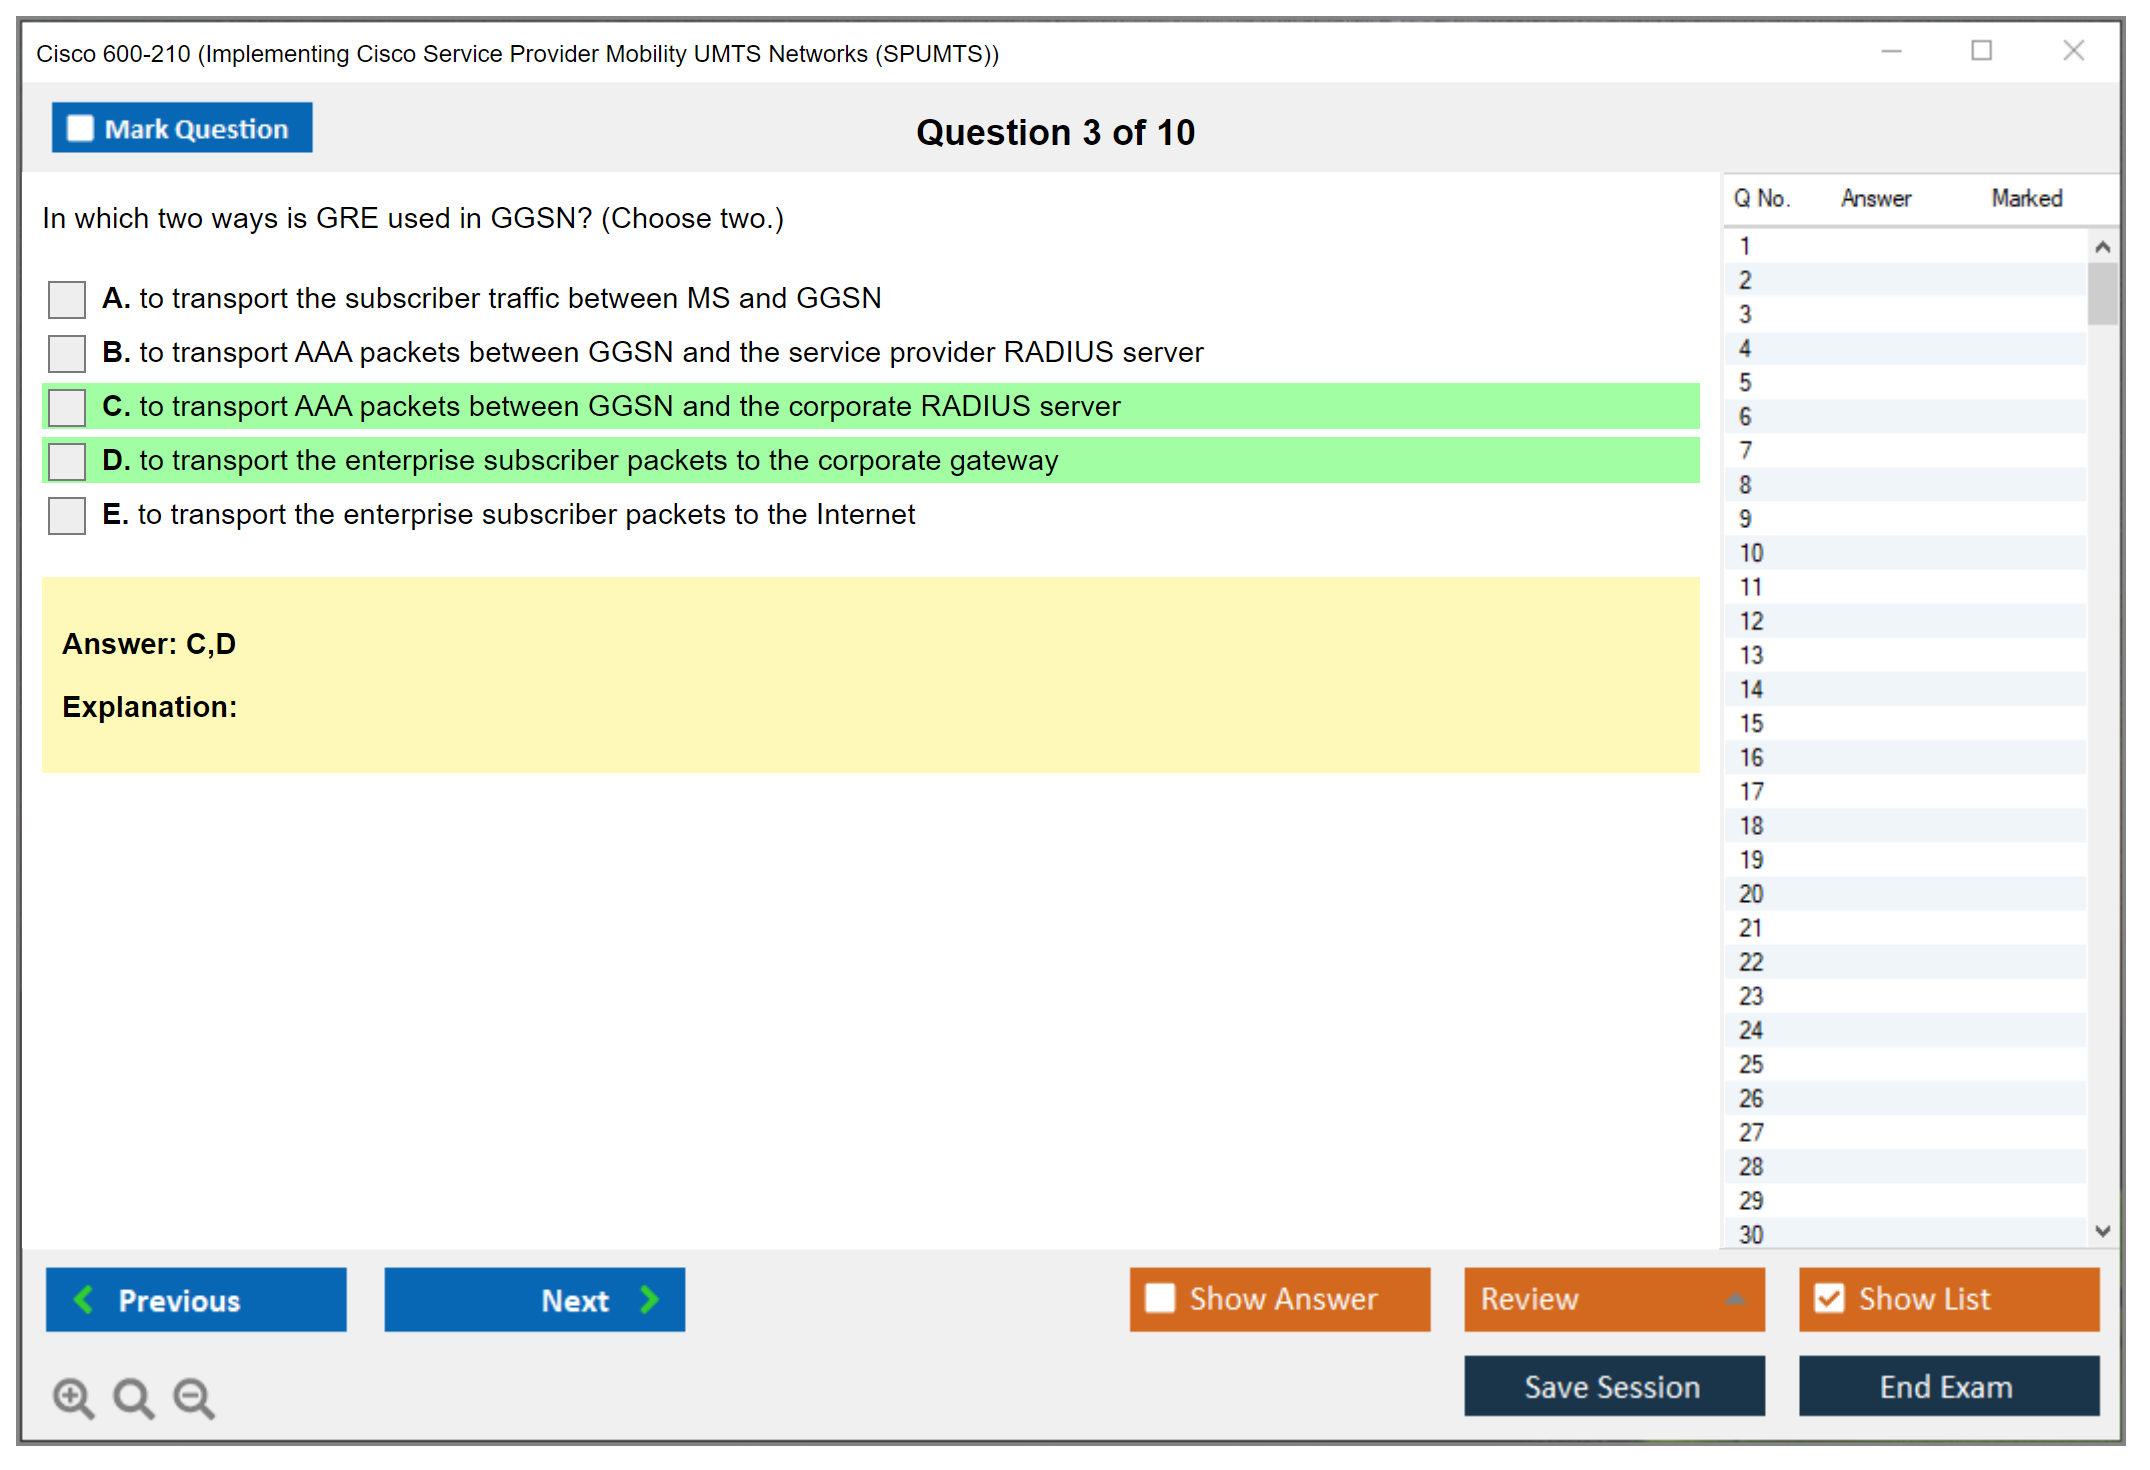Select question 5 in the list
Screen dimensions: 2150x1470
pos(1745,383)
